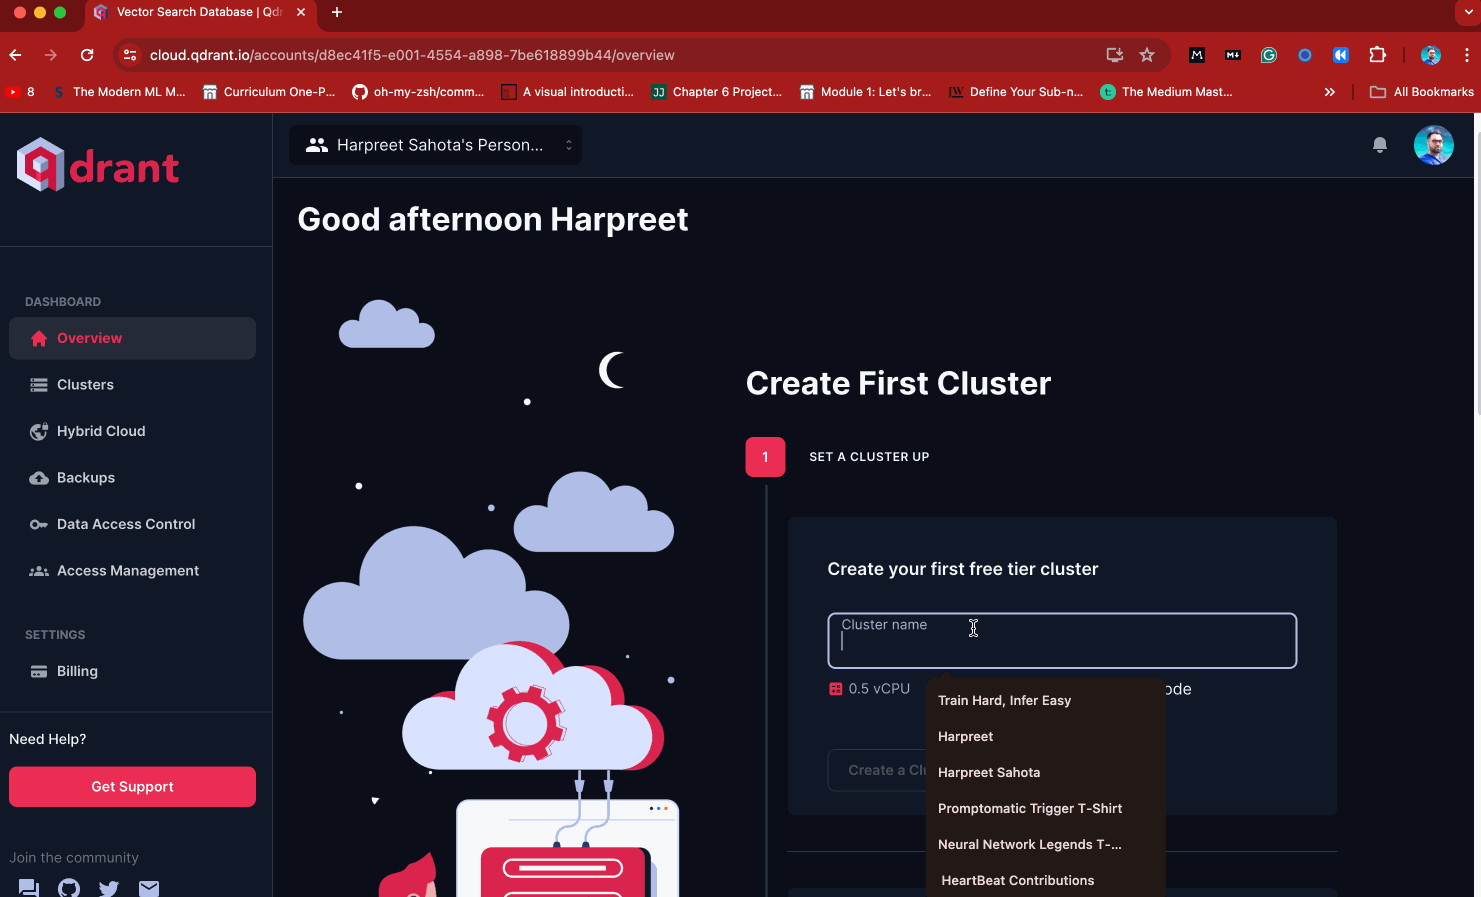Click the Grammarly extension icon
Image resolution: width=1481 pixels, height=897 pixels.
pos(1269,55)
